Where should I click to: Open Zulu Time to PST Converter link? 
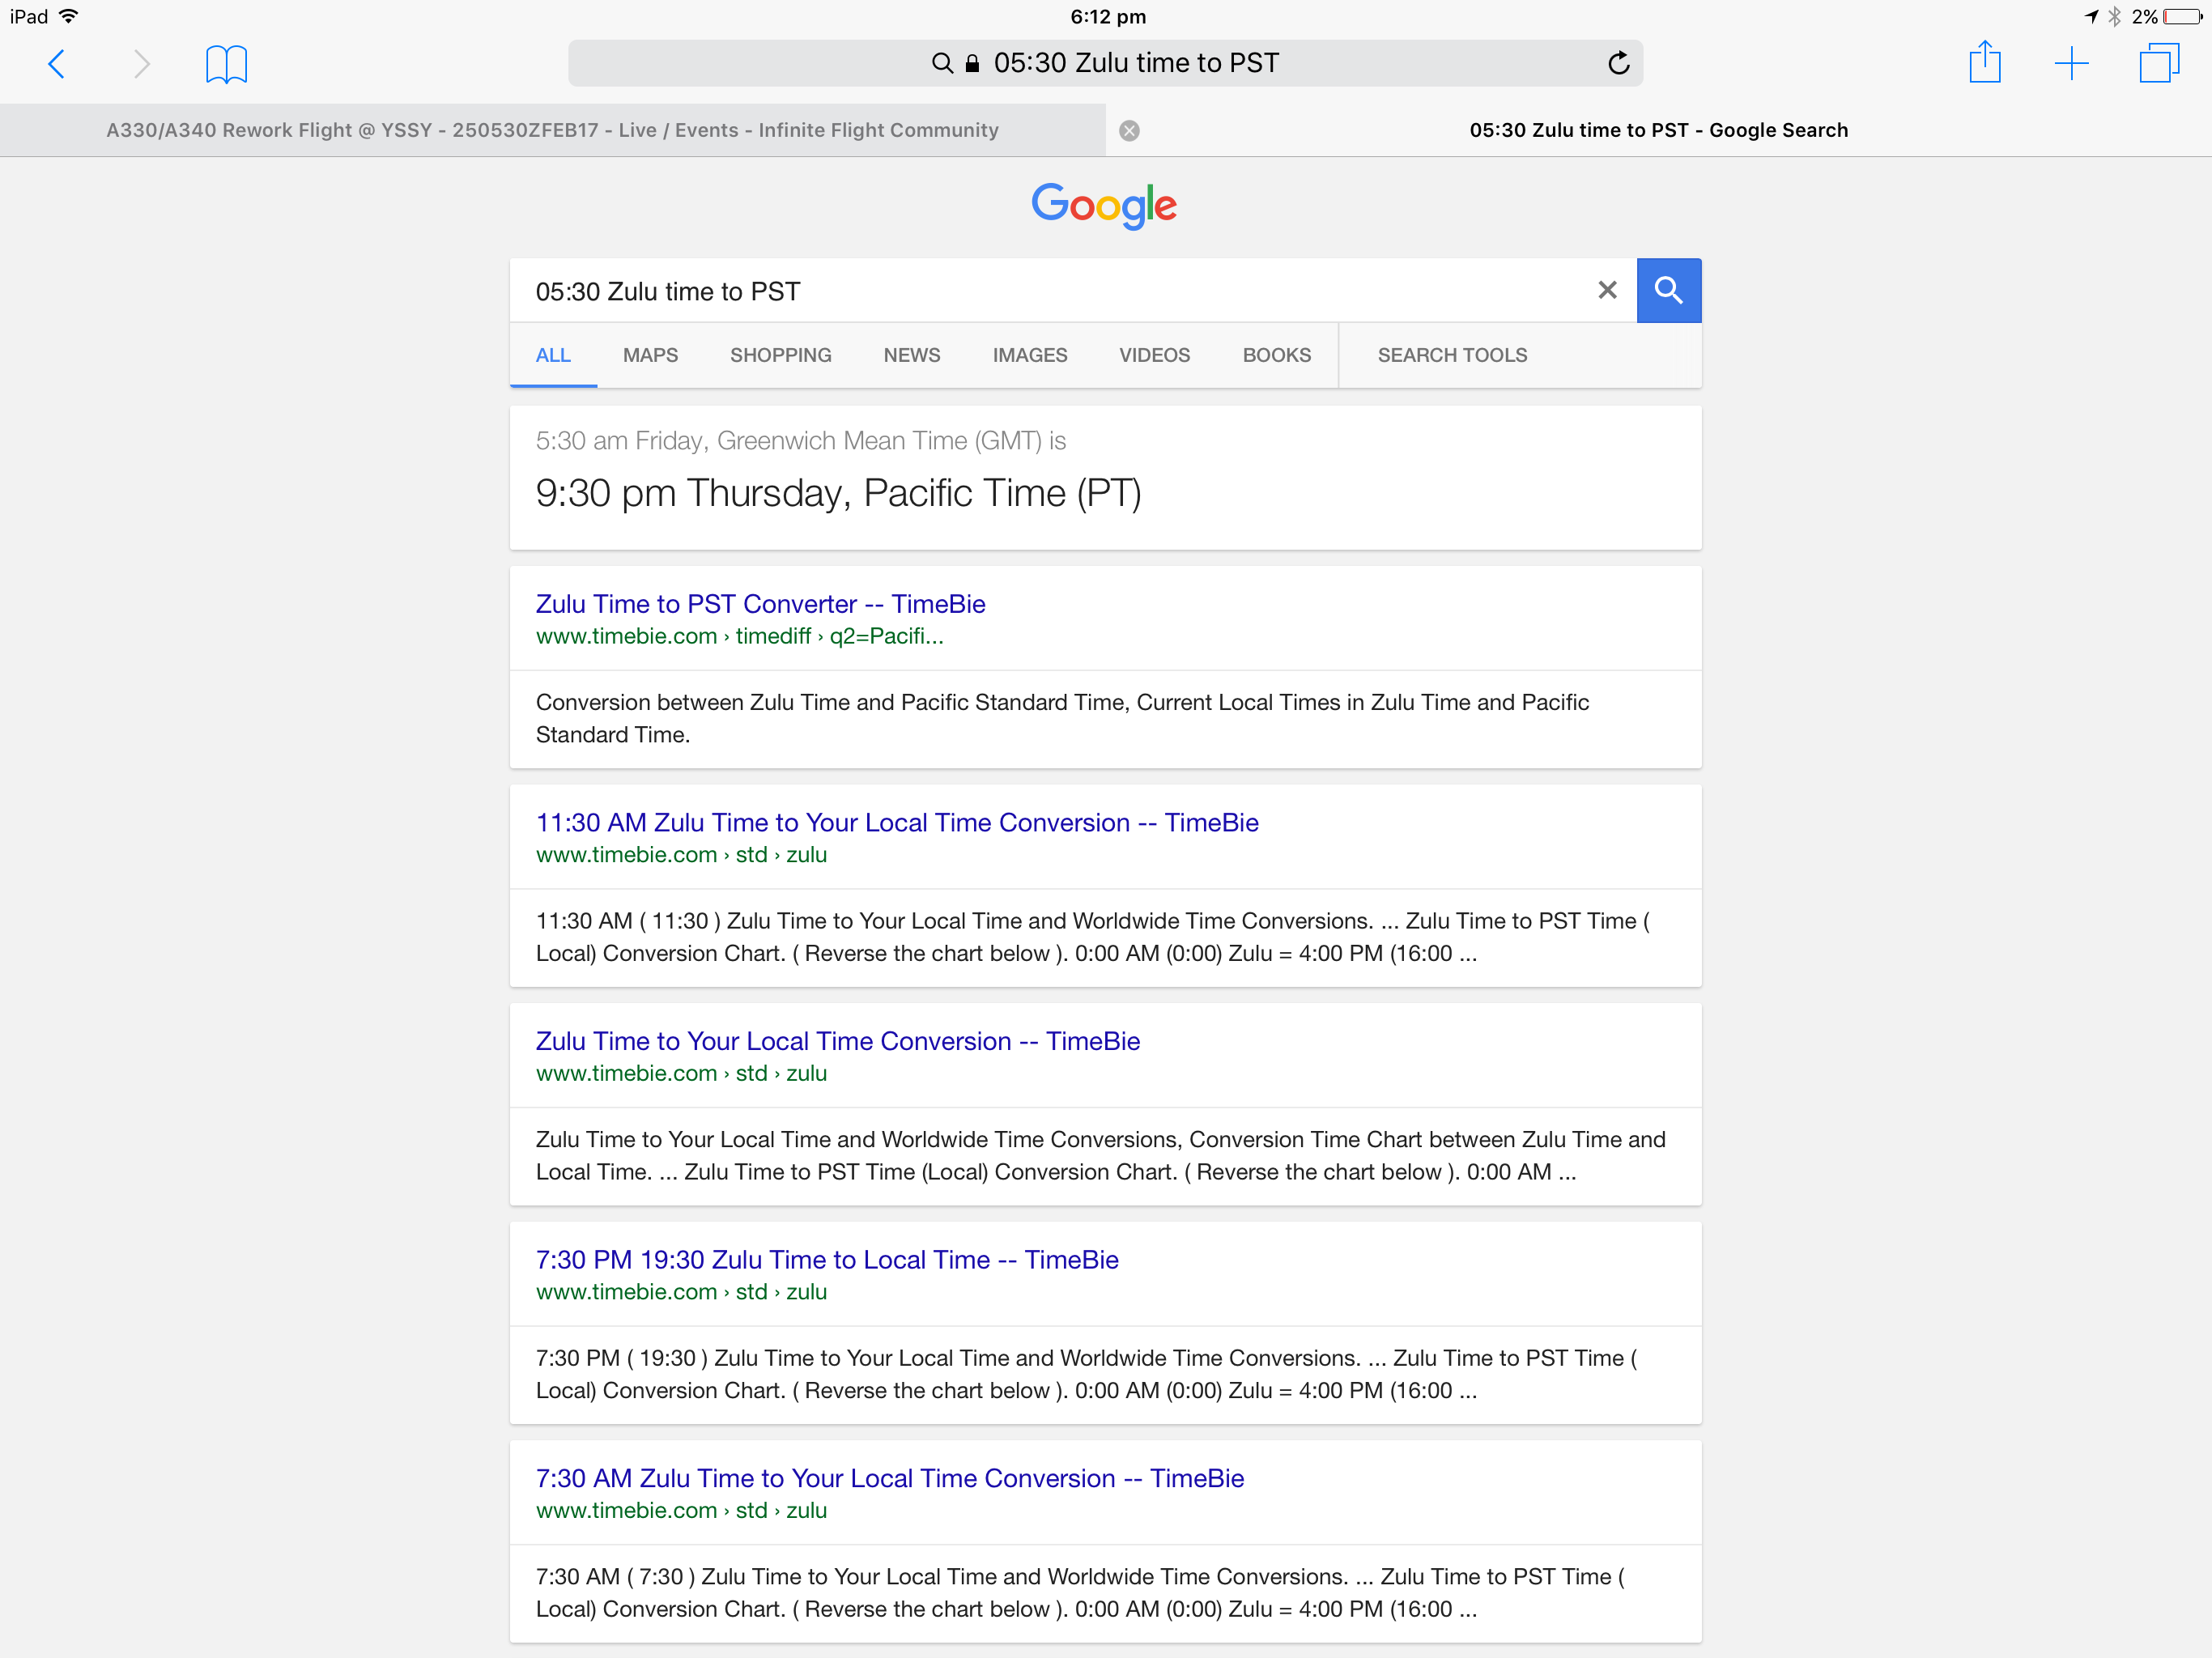(760, 604)
